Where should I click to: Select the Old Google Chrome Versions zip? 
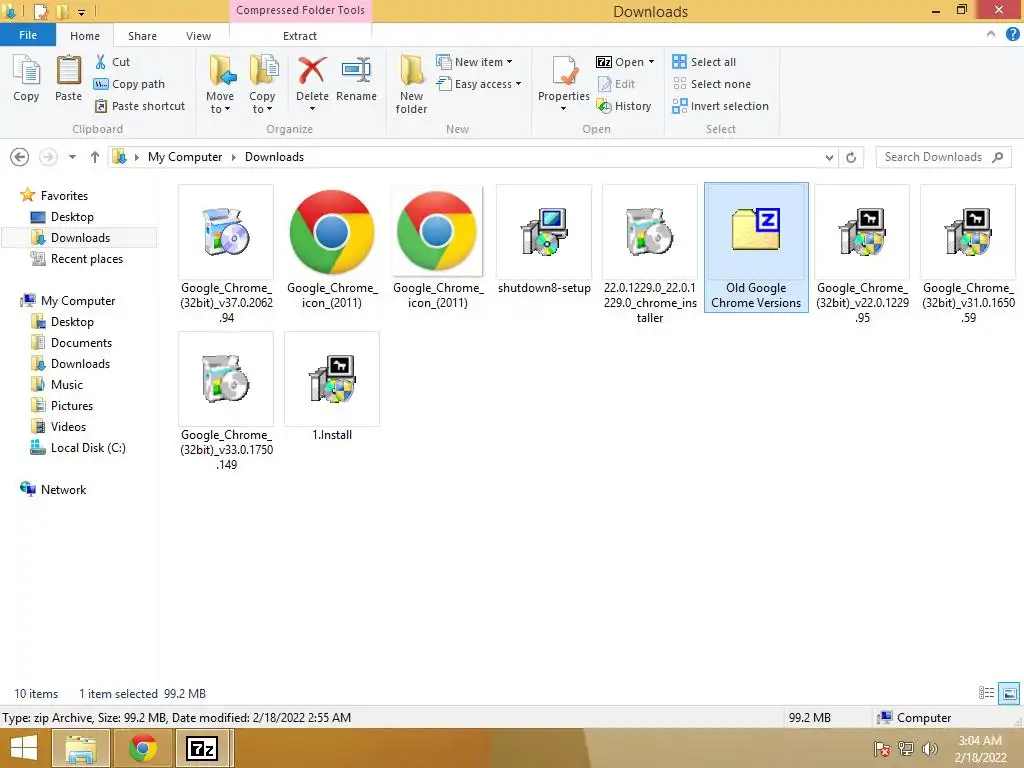point(756,248)
